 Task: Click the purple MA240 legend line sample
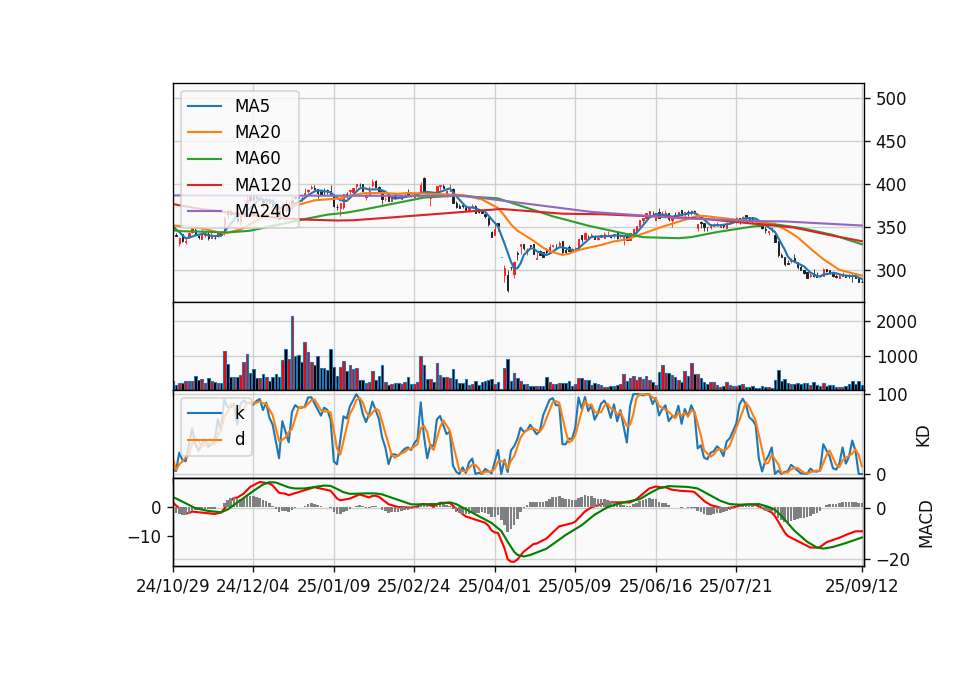click(x=204, y=211)
